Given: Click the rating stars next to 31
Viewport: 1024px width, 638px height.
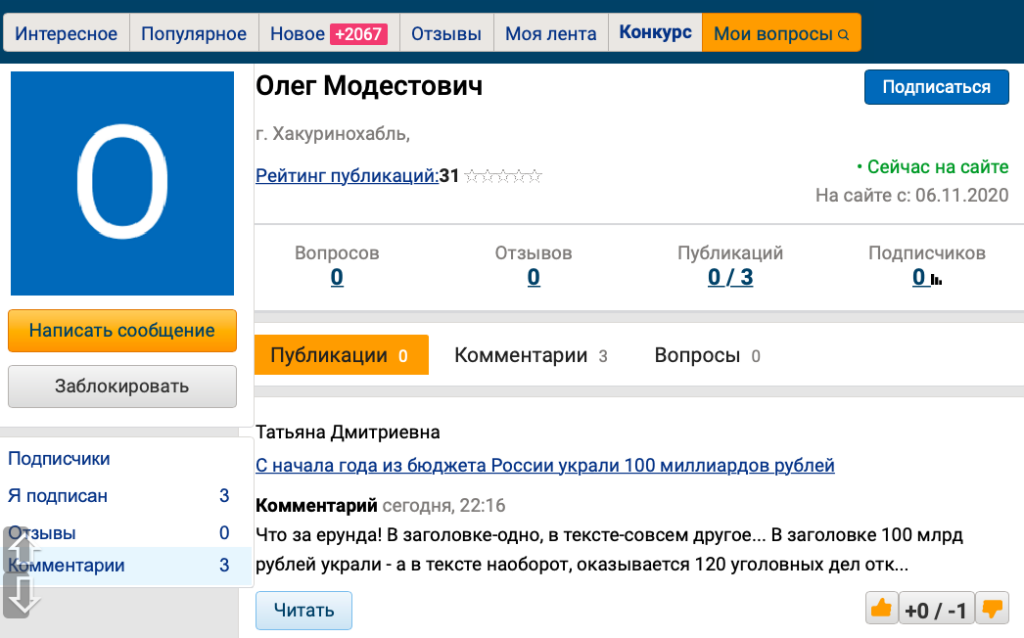Looking at the screenshot, I should tap(503, 177).
